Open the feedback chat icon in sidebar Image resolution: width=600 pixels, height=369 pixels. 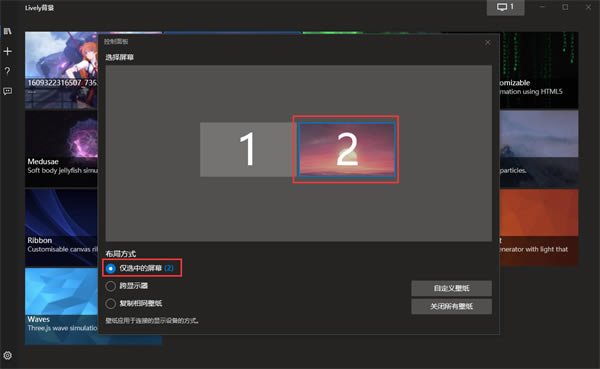tap(7, 91)
